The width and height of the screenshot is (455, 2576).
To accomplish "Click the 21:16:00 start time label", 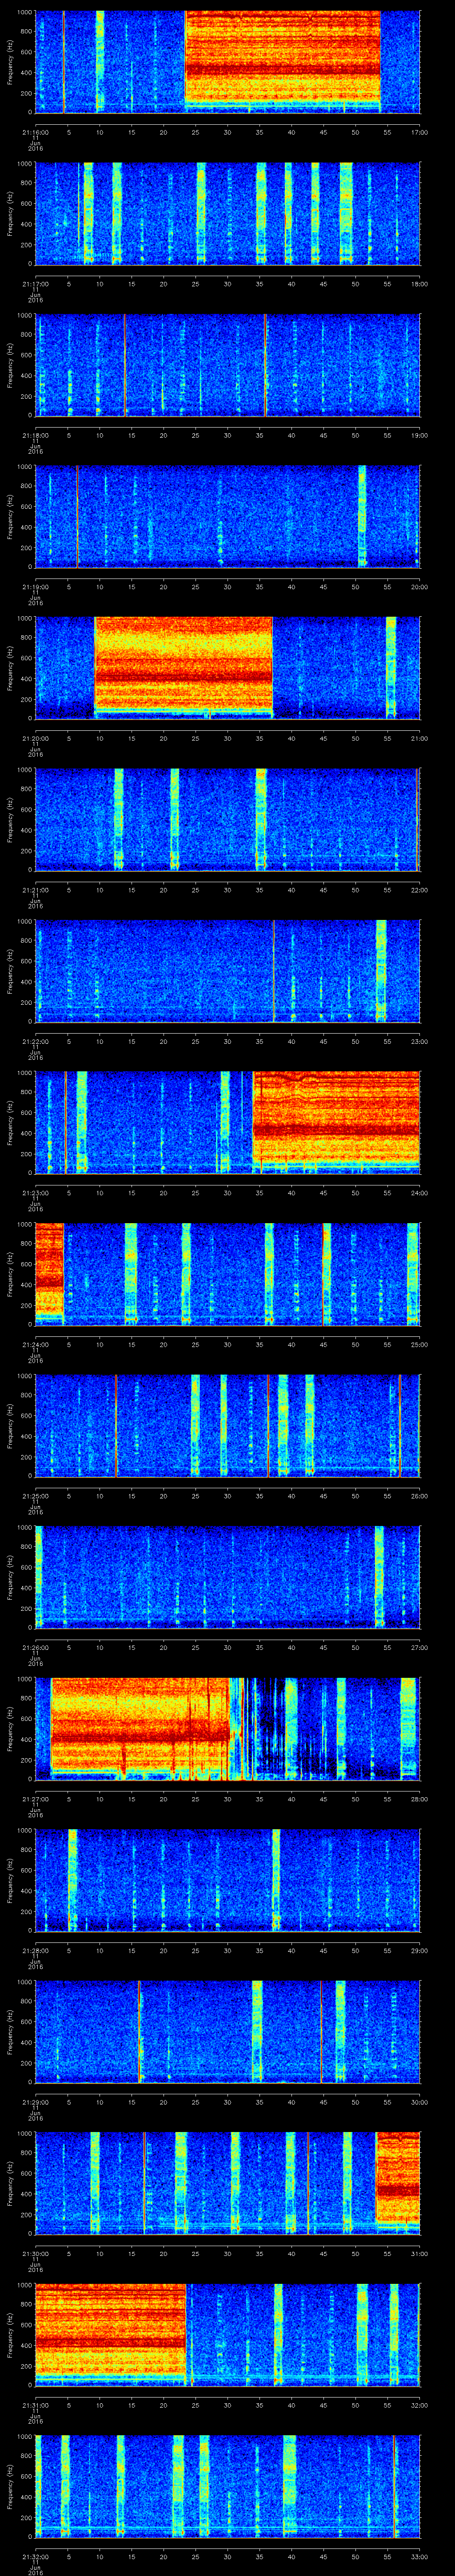I will [35, 132].
